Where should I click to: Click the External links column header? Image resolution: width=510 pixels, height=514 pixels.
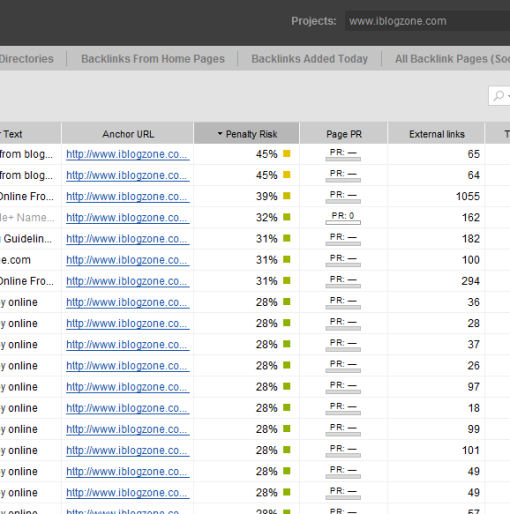(437, 134)
